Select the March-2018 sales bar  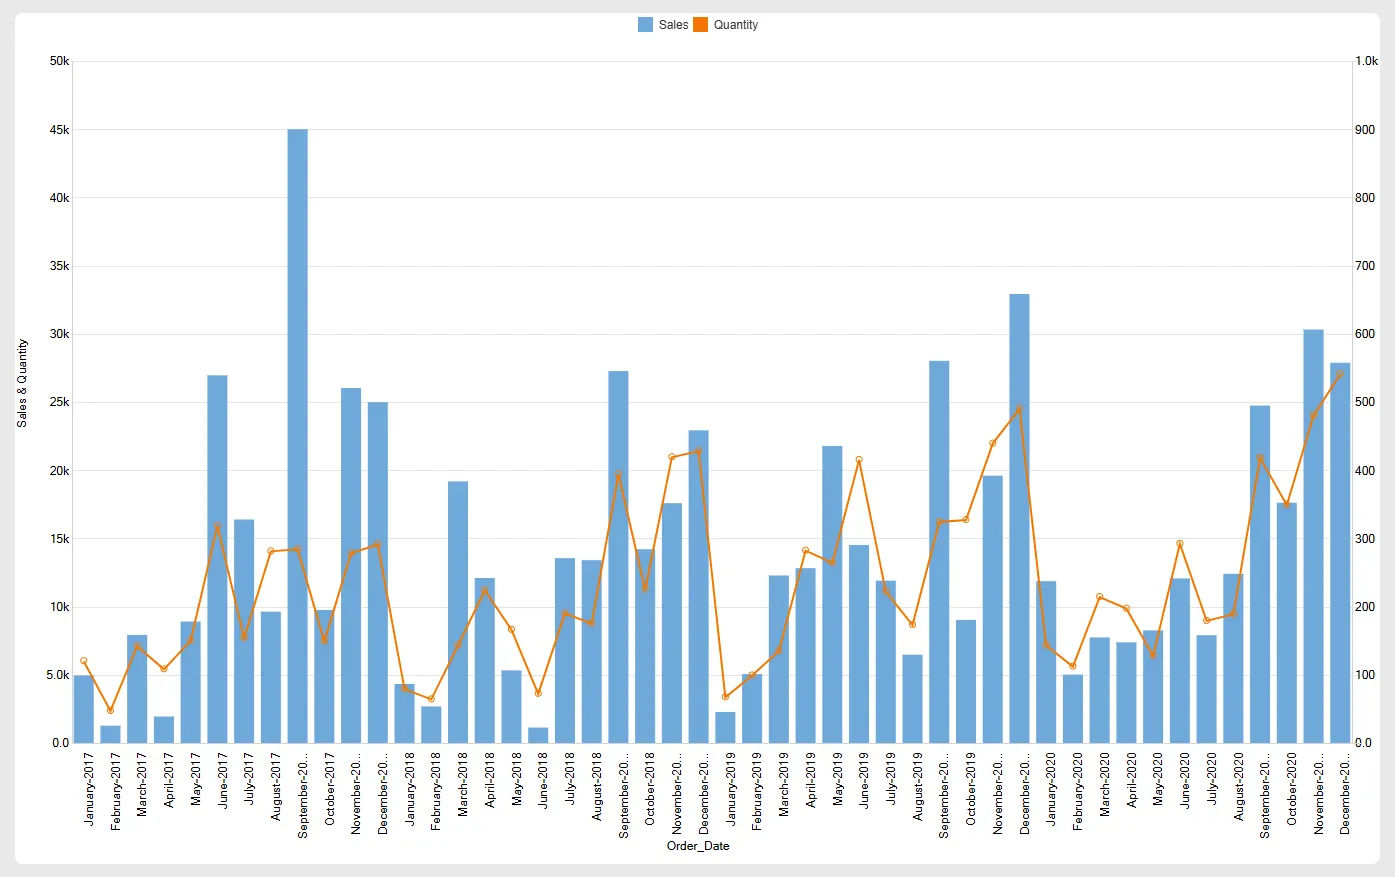tap(458, 612)
